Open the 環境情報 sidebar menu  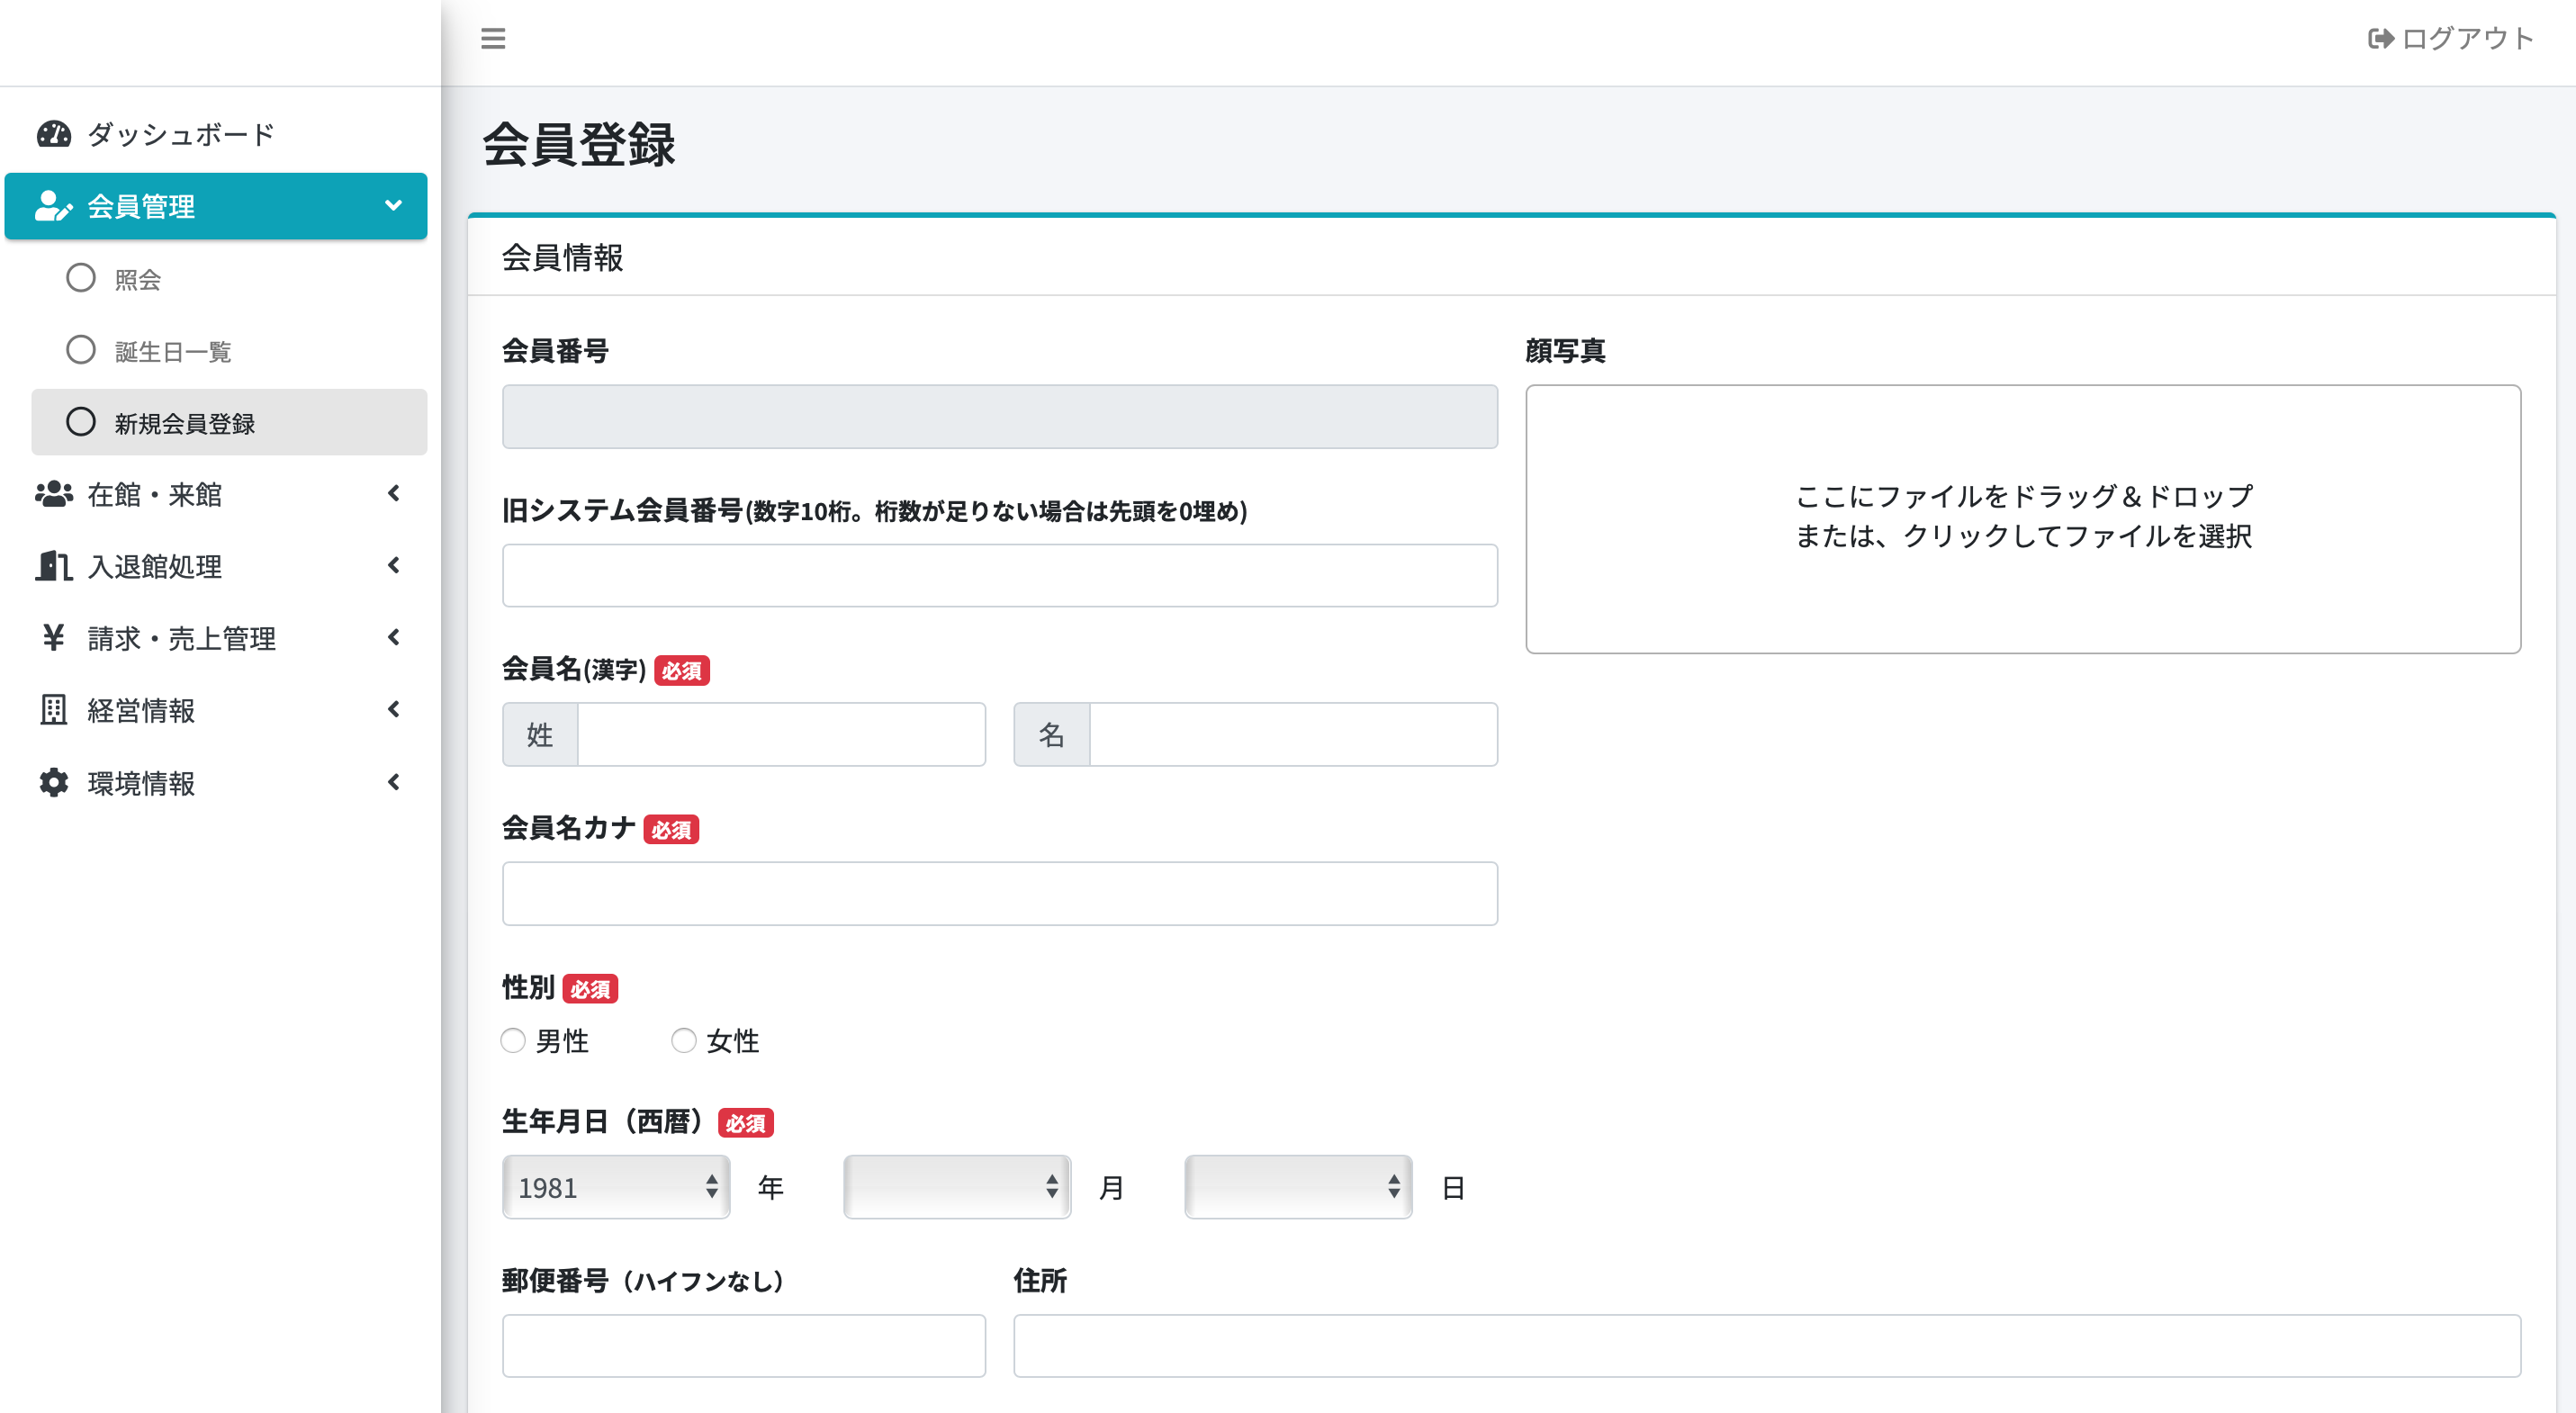[216, 782]
